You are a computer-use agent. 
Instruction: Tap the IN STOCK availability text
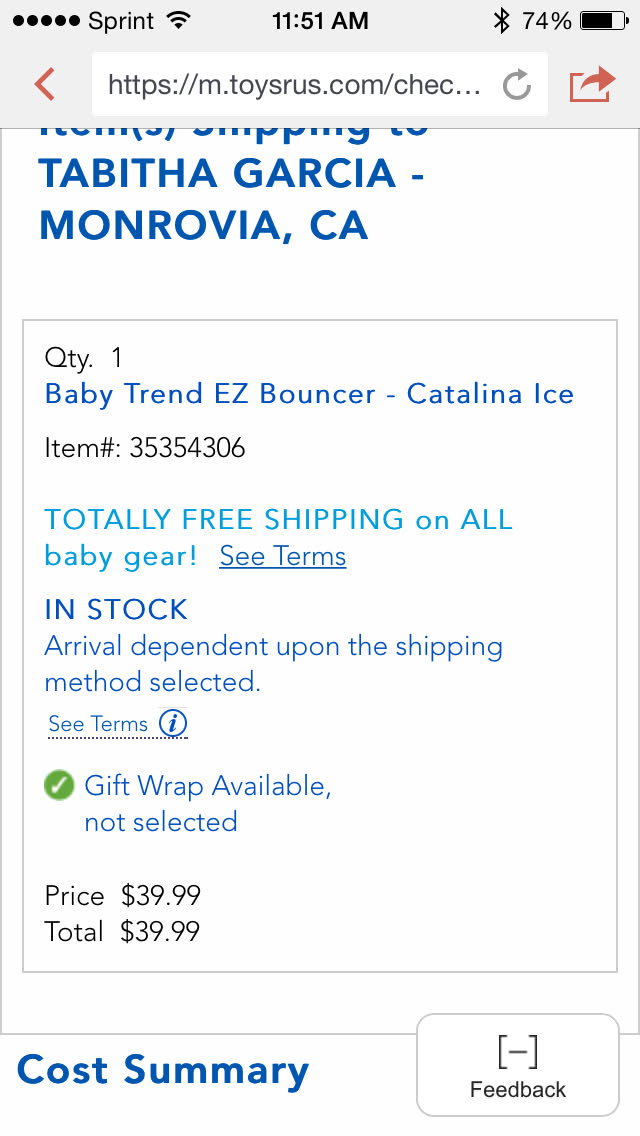(116, 609)
